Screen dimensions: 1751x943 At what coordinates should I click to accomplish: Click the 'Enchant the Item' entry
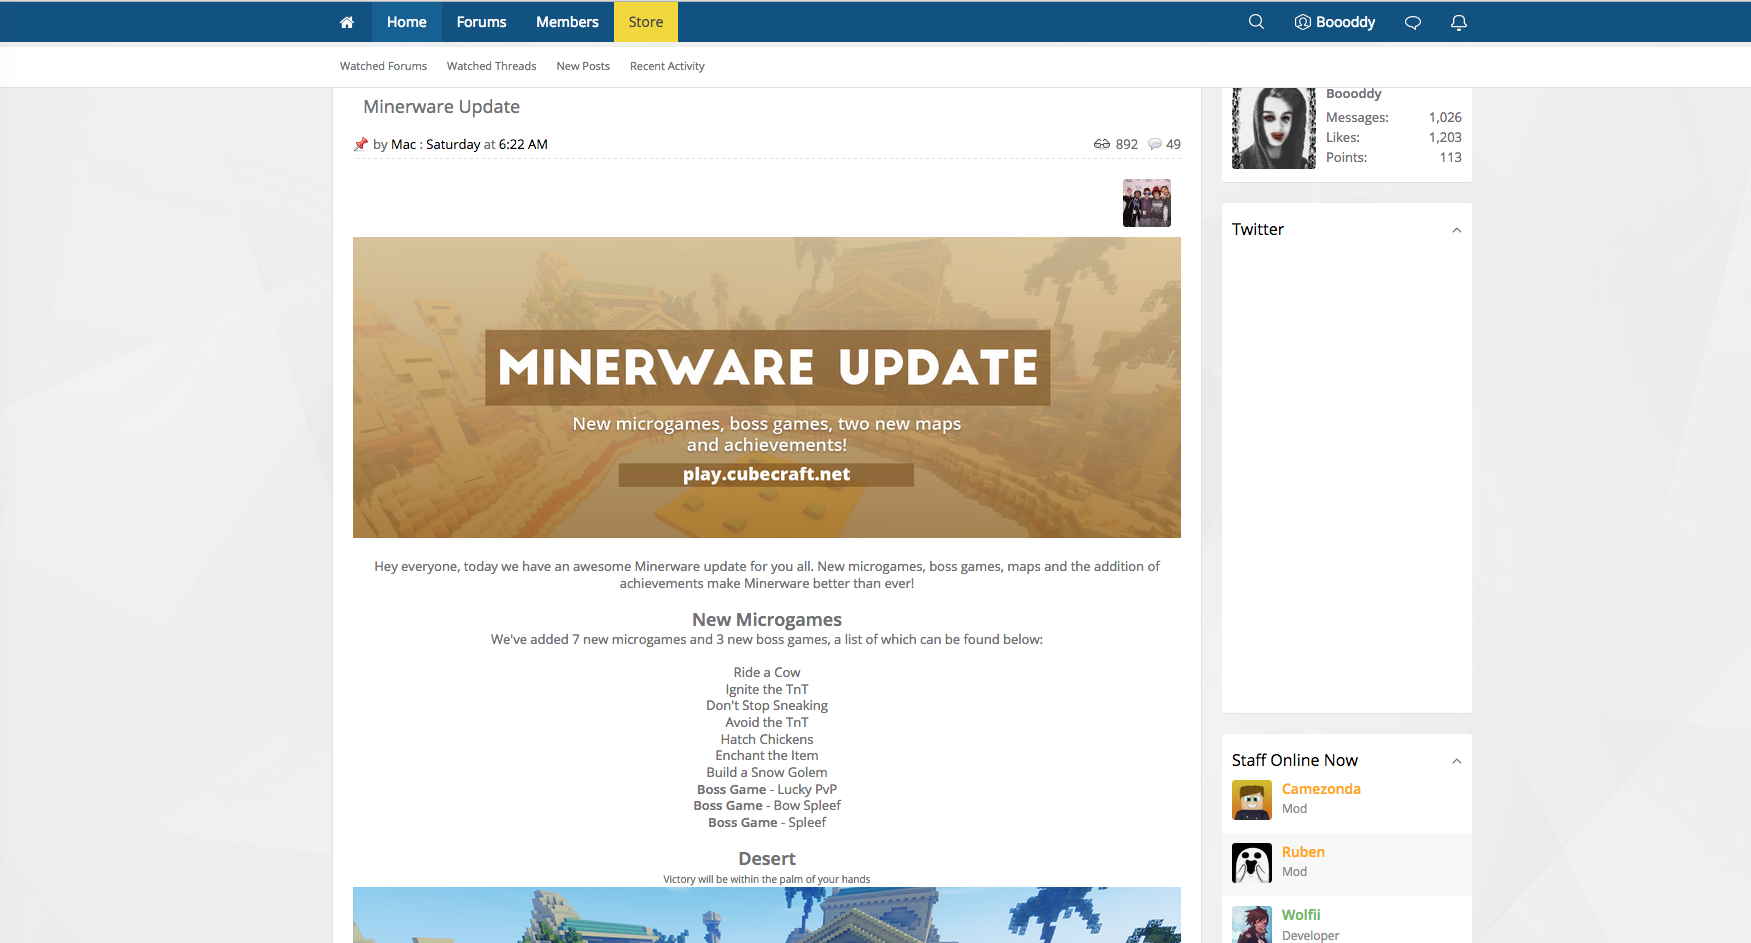pyautogui.click(x=767, y=755)
